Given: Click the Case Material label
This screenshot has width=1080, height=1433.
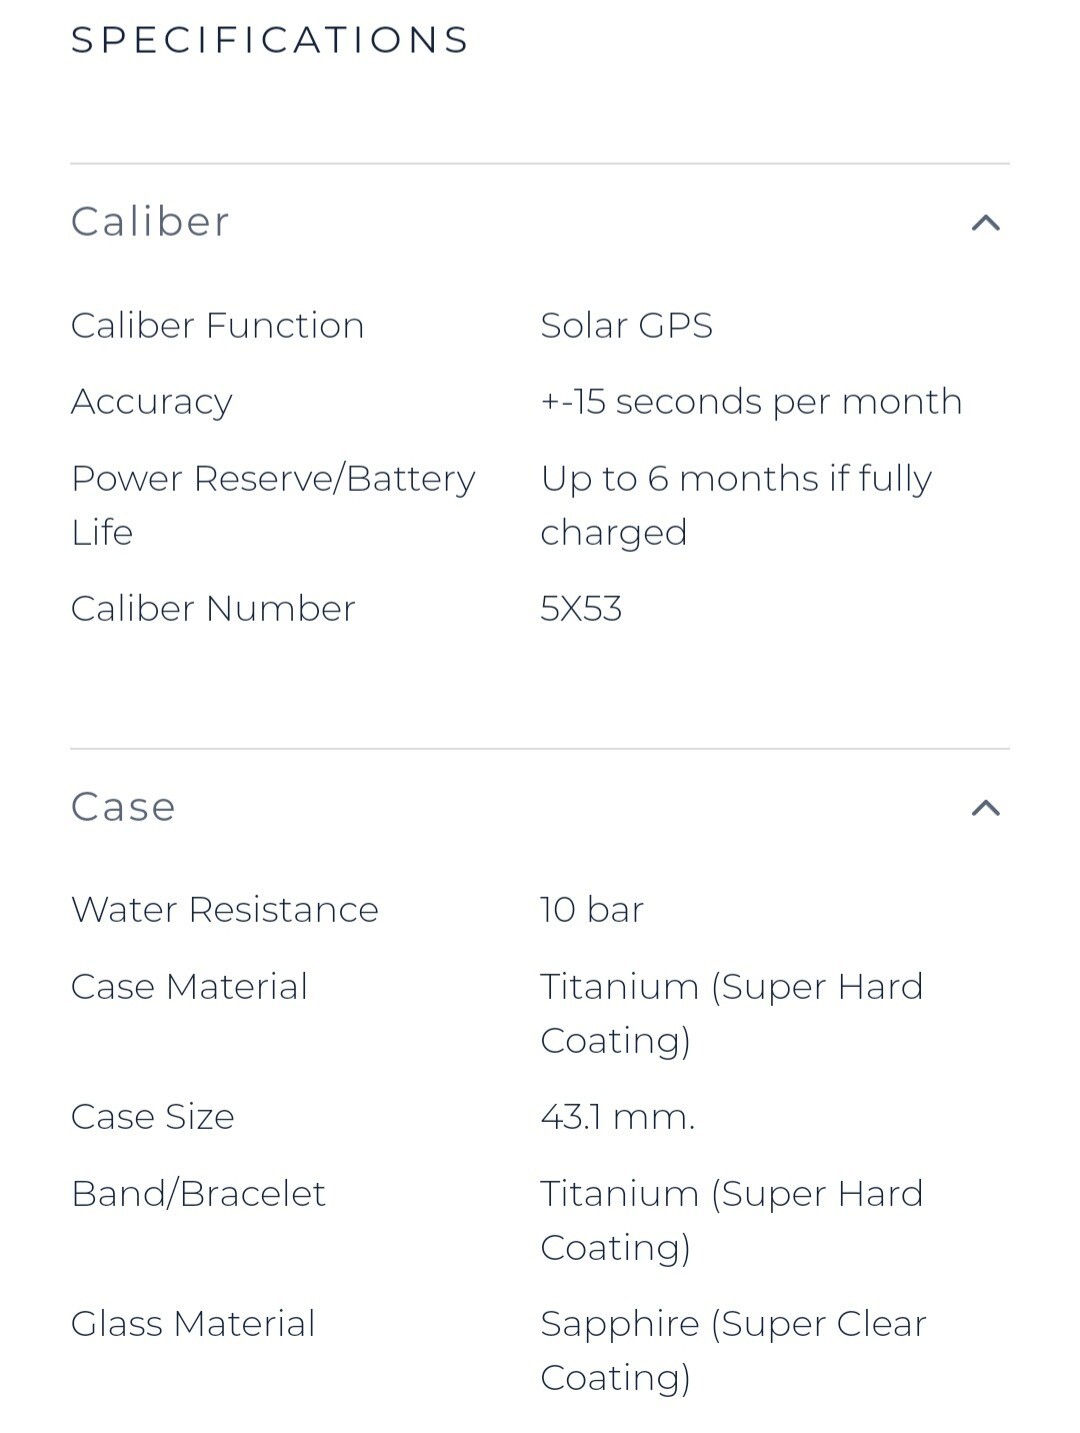Looking at the screenshot, I should [190, 986].
